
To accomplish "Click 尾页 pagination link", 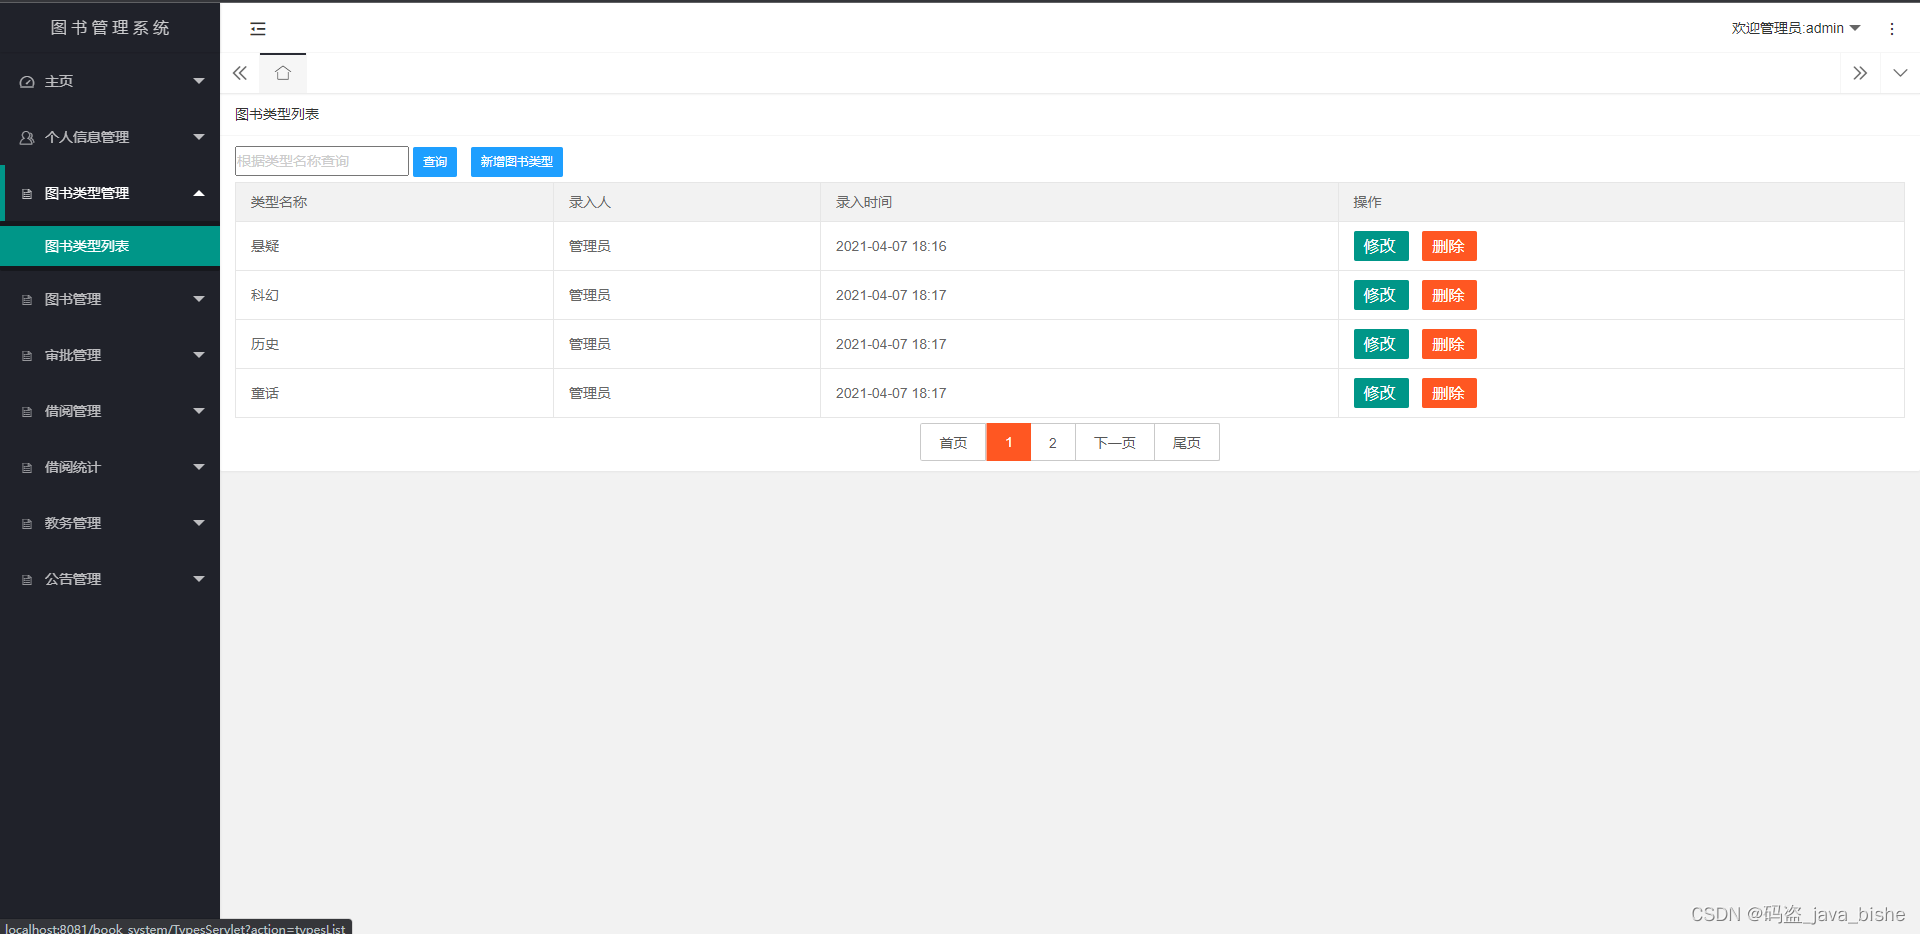I will point(1187,442).
